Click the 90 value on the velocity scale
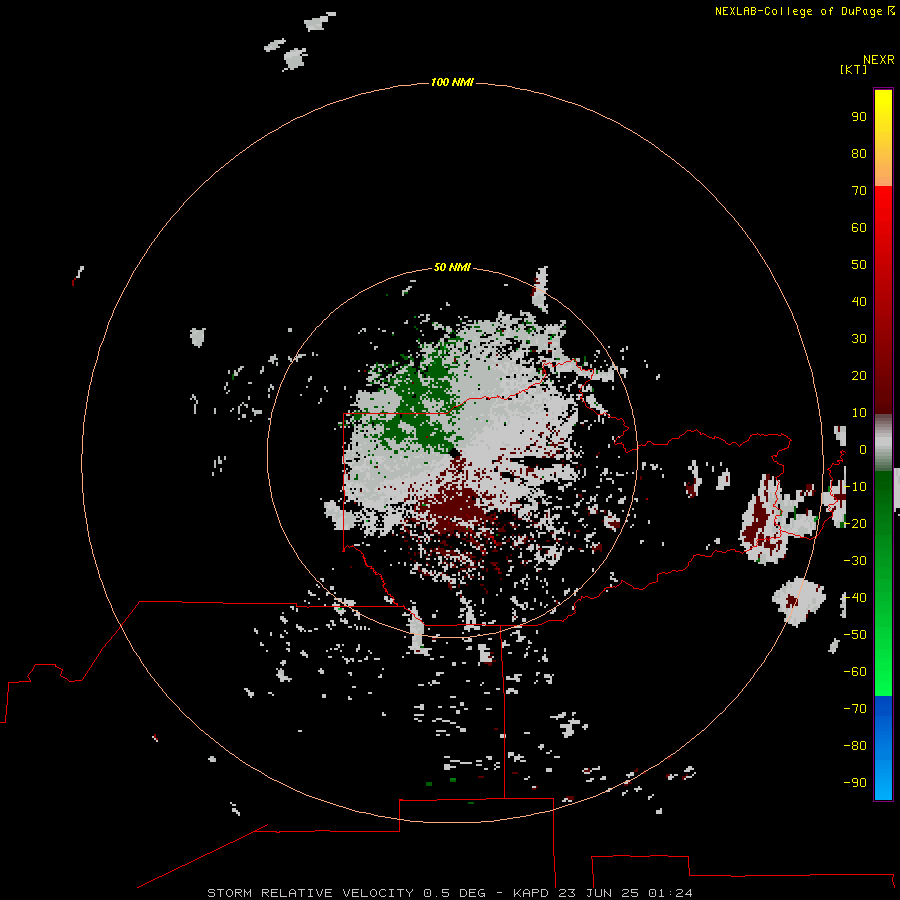The image size is (900, 900). [859, 117]
